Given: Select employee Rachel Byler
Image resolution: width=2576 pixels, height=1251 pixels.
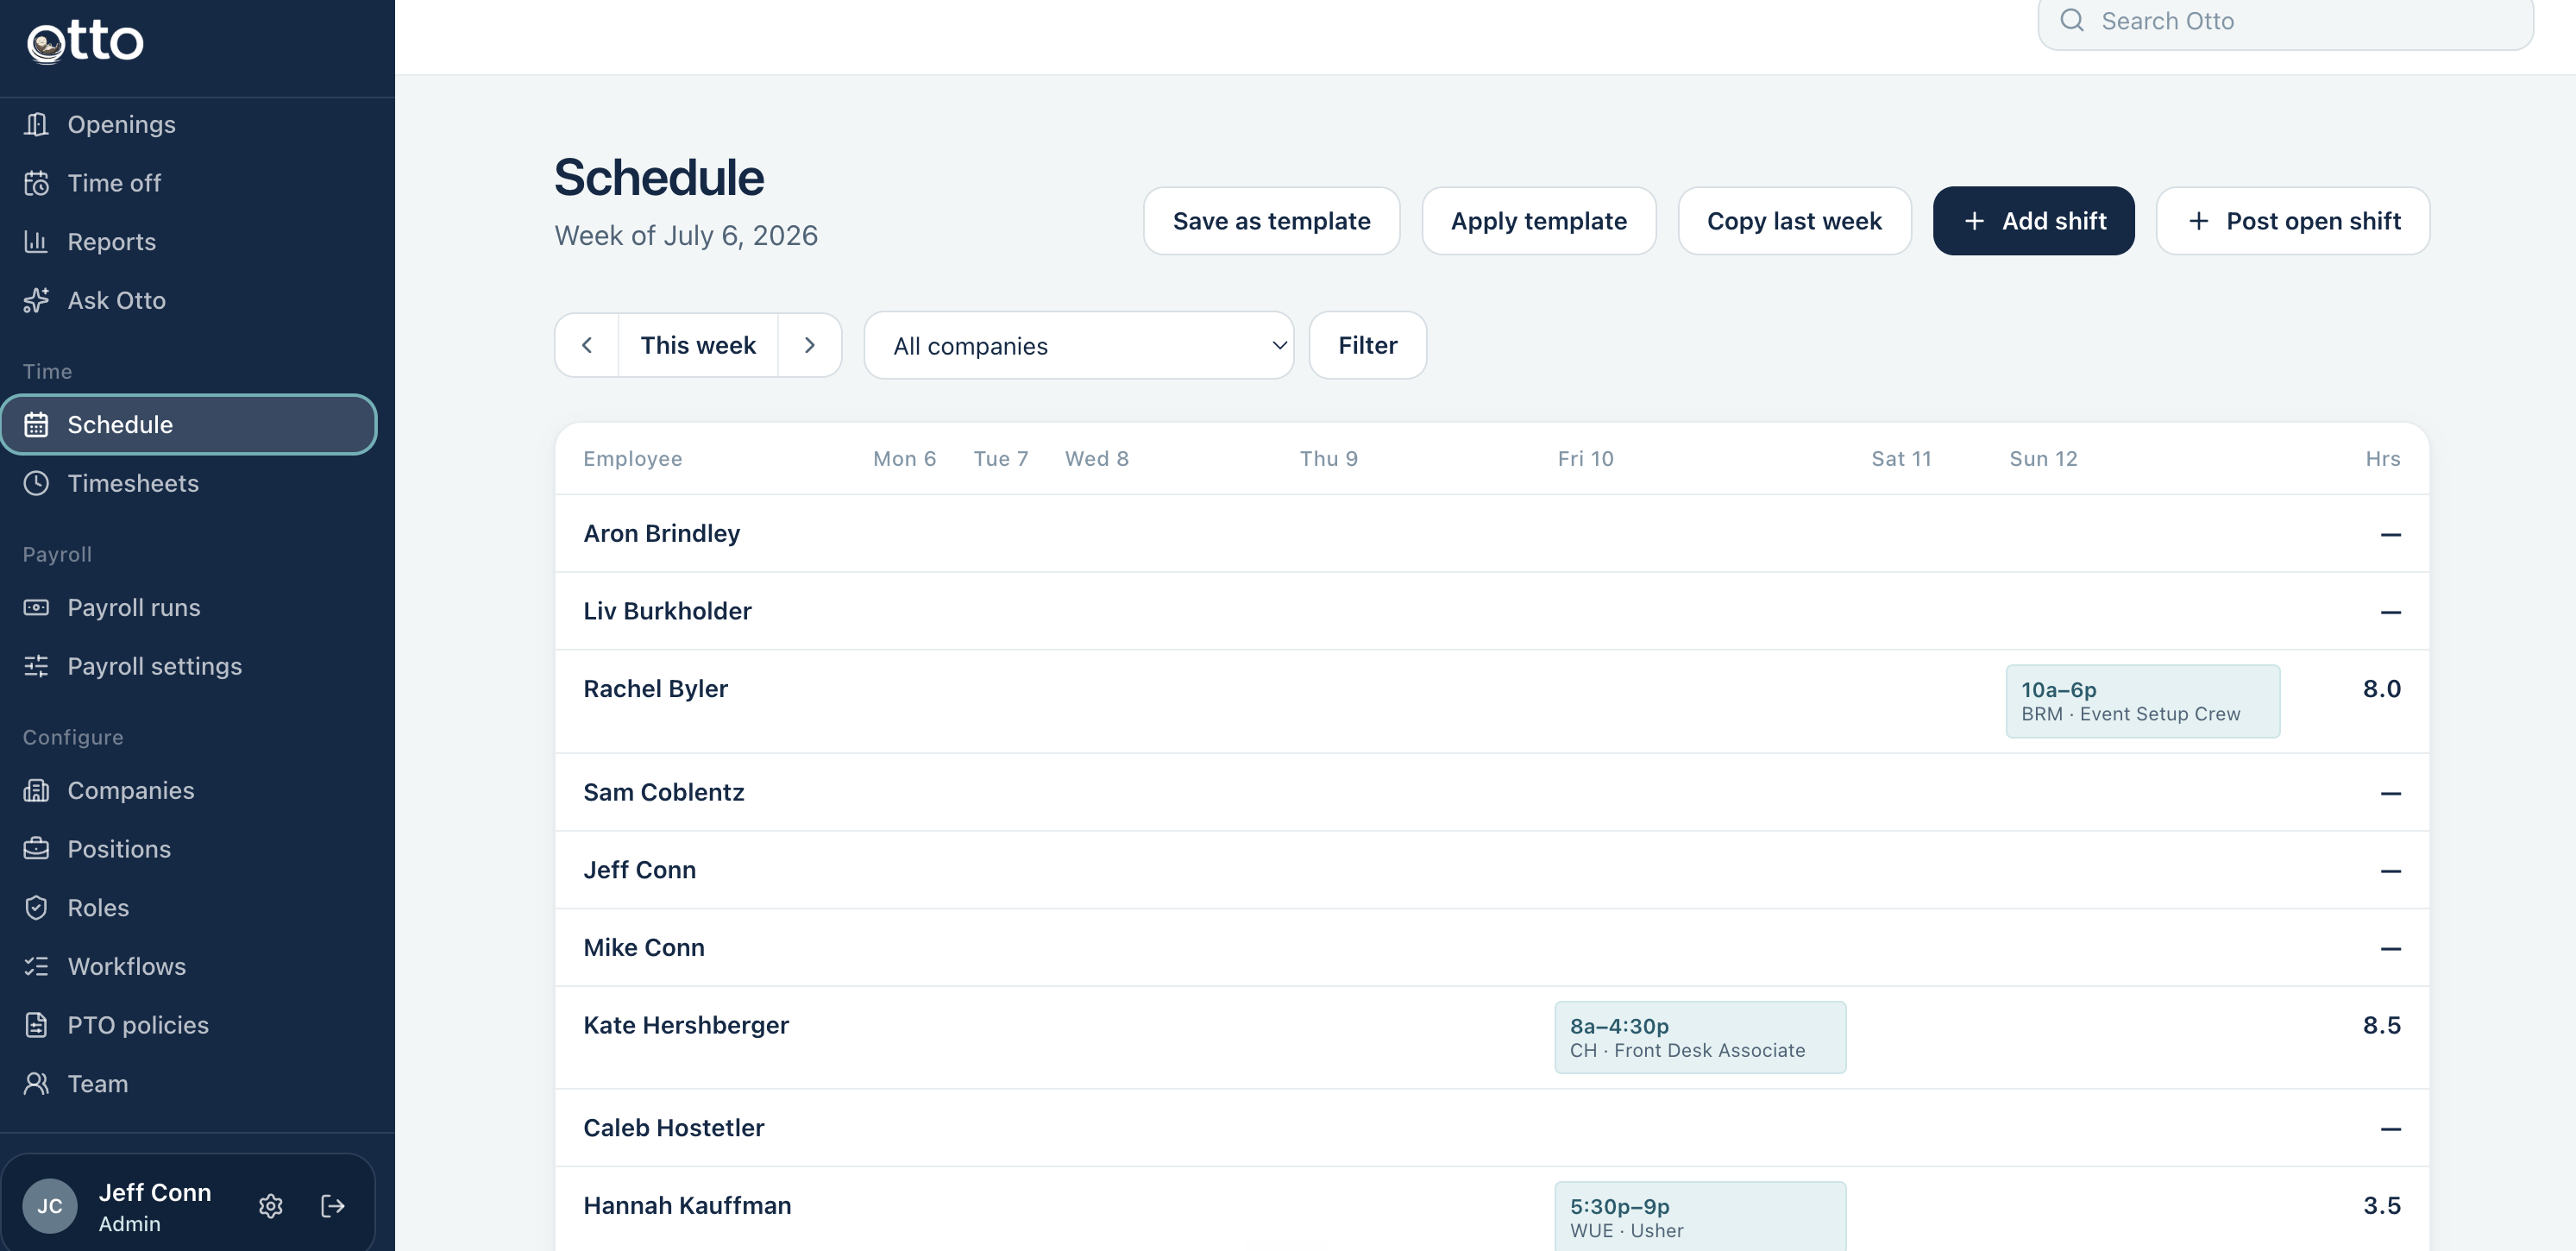Looking at the screenshot, I should [655, 689].
